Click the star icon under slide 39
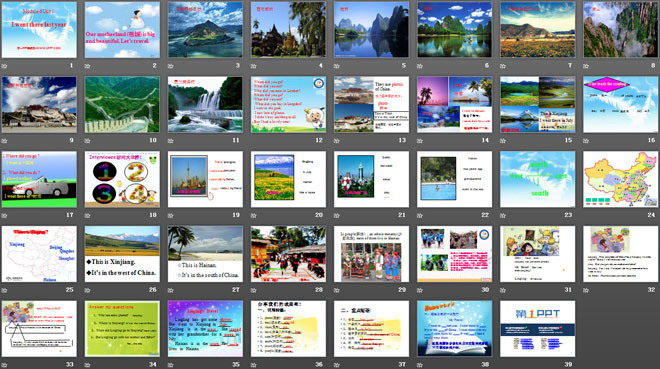This screenshot has width=660, height=369. click(503, 365)
